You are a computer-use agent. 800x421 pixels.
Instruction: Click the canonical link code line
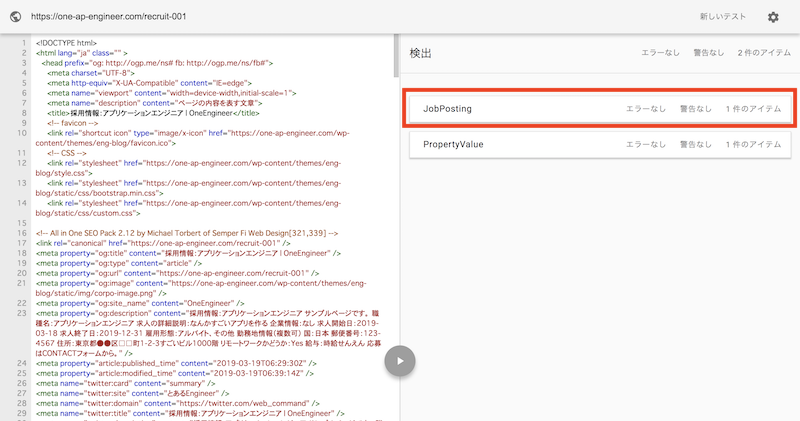click(x=163, y=243)
